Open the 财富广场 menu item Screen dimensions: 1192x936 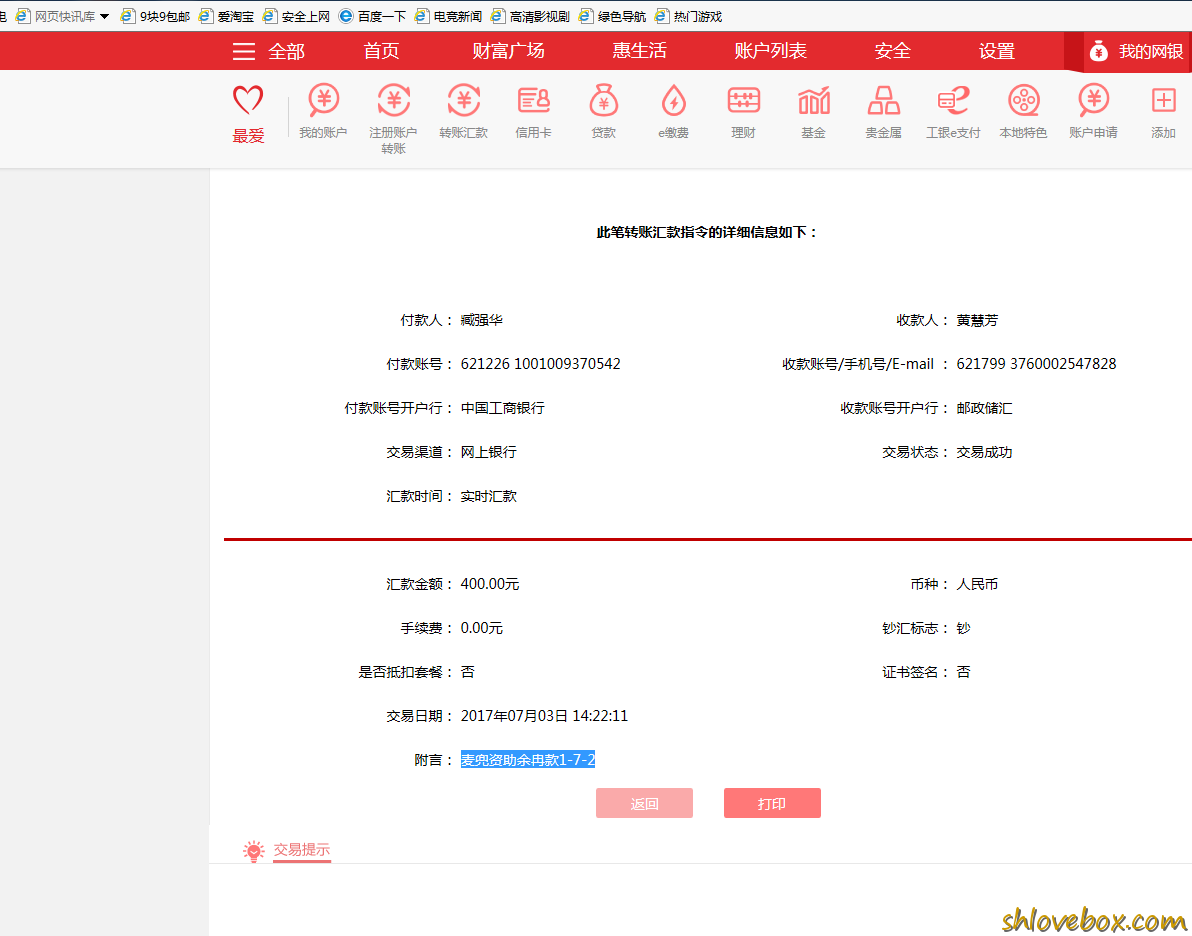point(509,51)
